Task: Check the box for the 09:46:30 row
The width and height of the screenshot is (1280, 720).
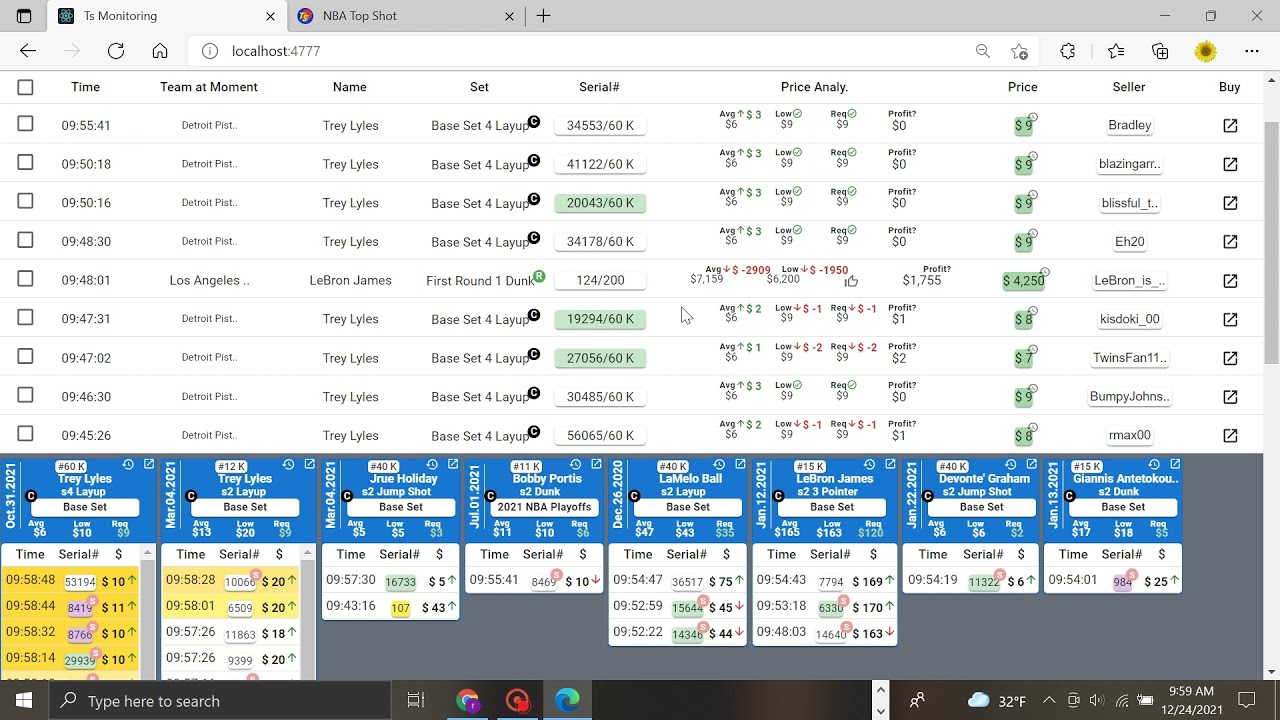Action: (25, 395)
